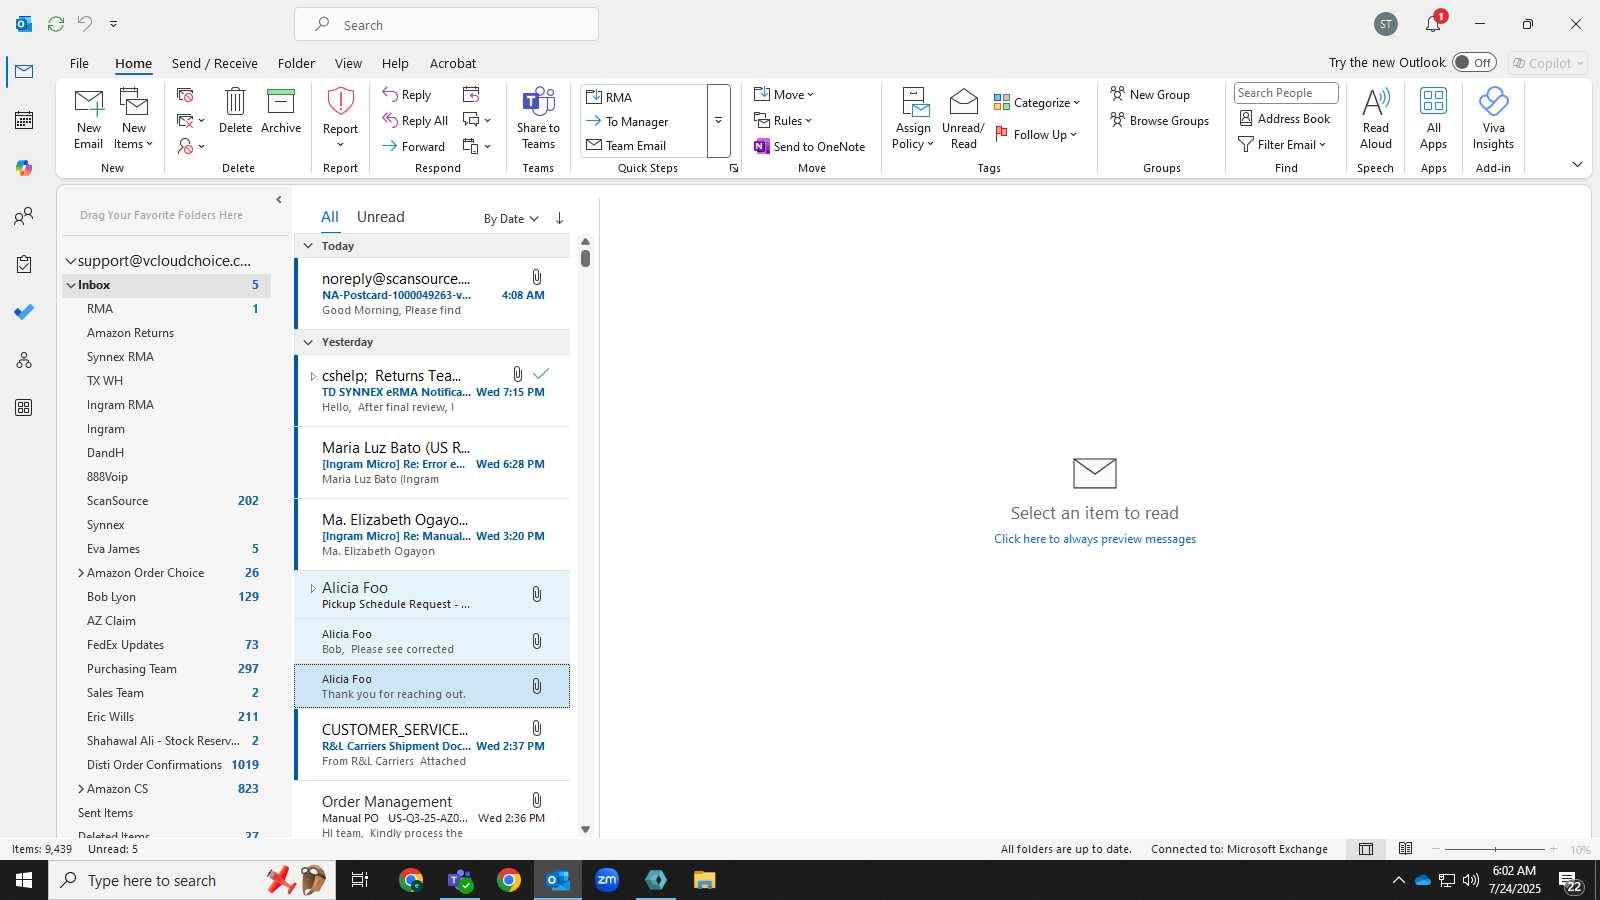
Task: Open File Explorer from the taskbar
Action: (705, 880)
